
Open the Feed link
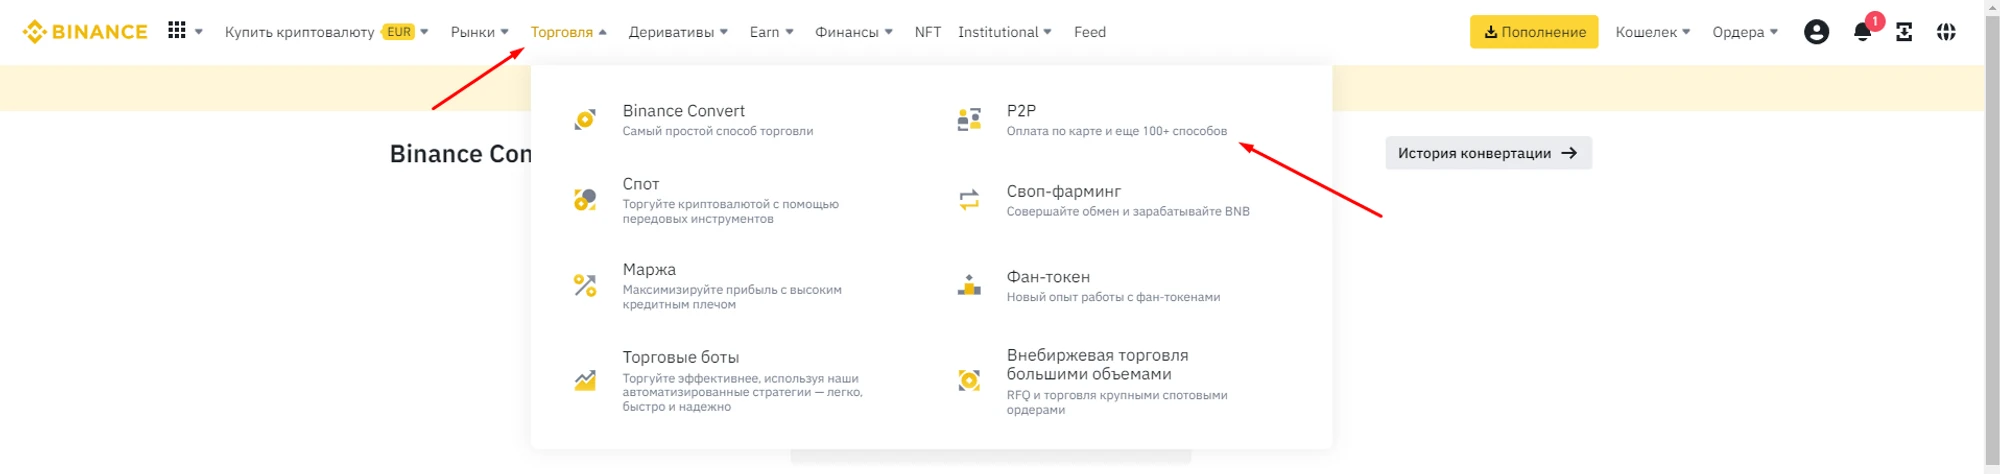click(1089, 32)
